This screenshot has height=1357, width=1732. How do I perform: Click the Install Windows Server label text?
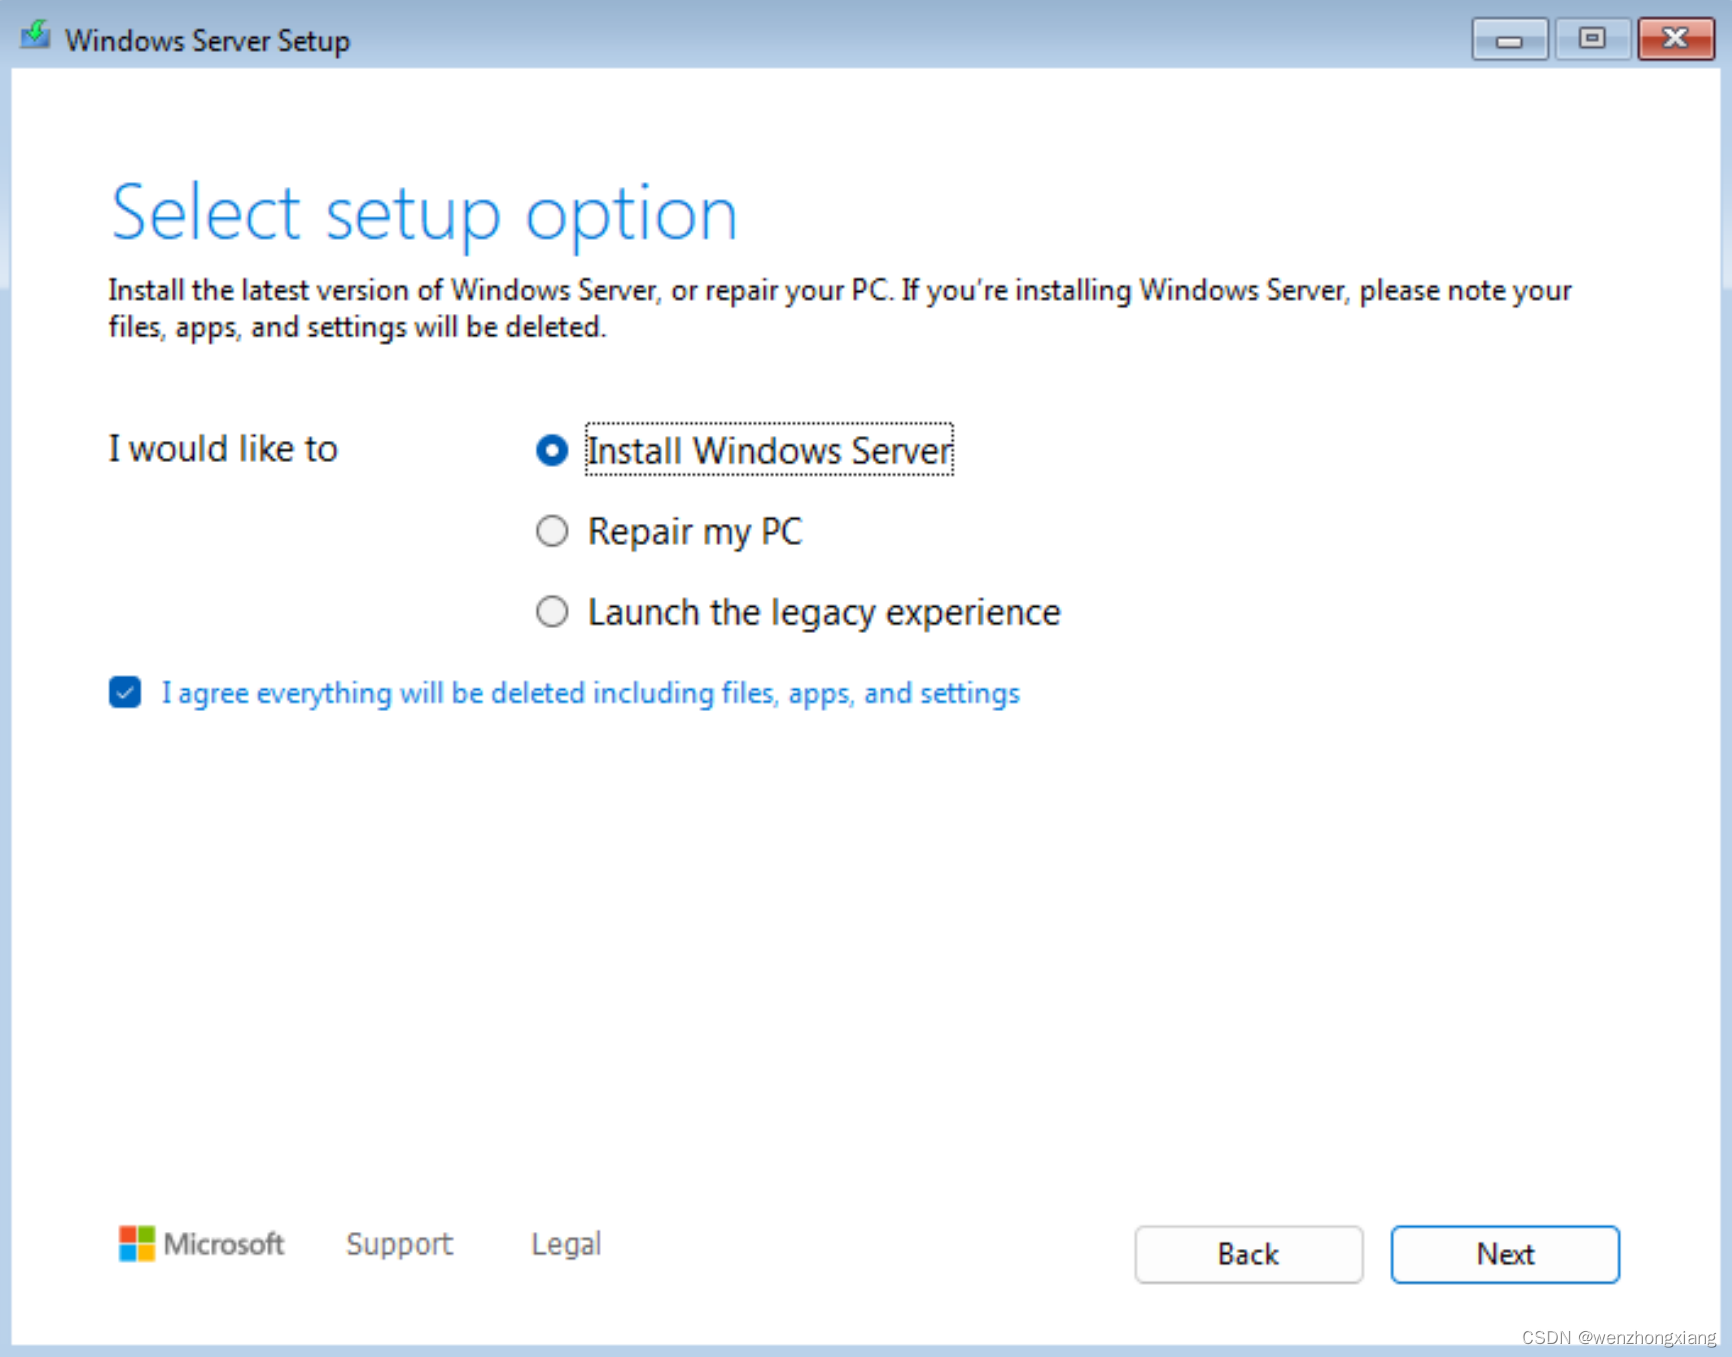(768, 450)
